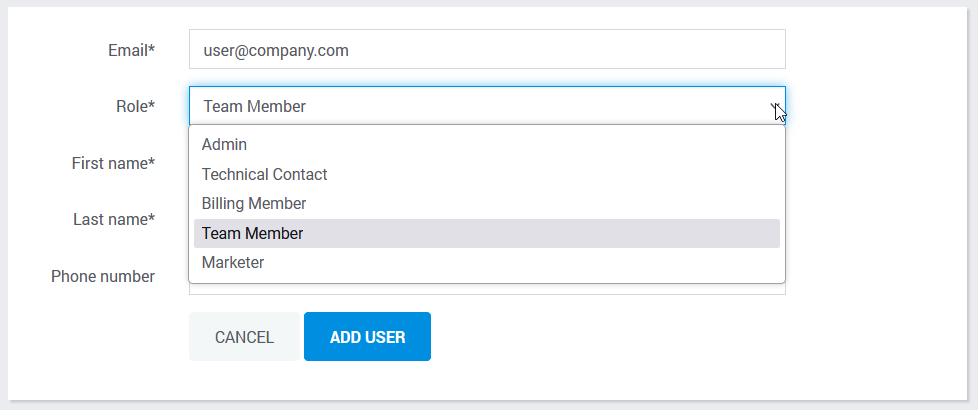Select the highlighted Team Member option
The height and width of the screenshot is (410, 978).
487,233
